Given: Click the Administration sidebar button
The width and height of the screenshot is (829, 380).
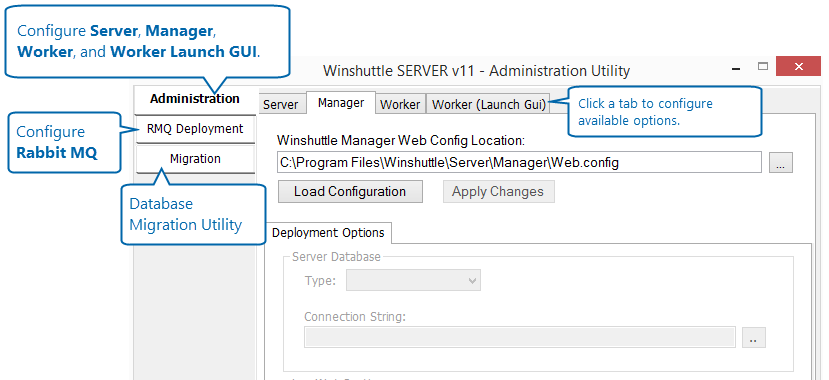Looking at the screenshot, I should [x=195, y=98].
